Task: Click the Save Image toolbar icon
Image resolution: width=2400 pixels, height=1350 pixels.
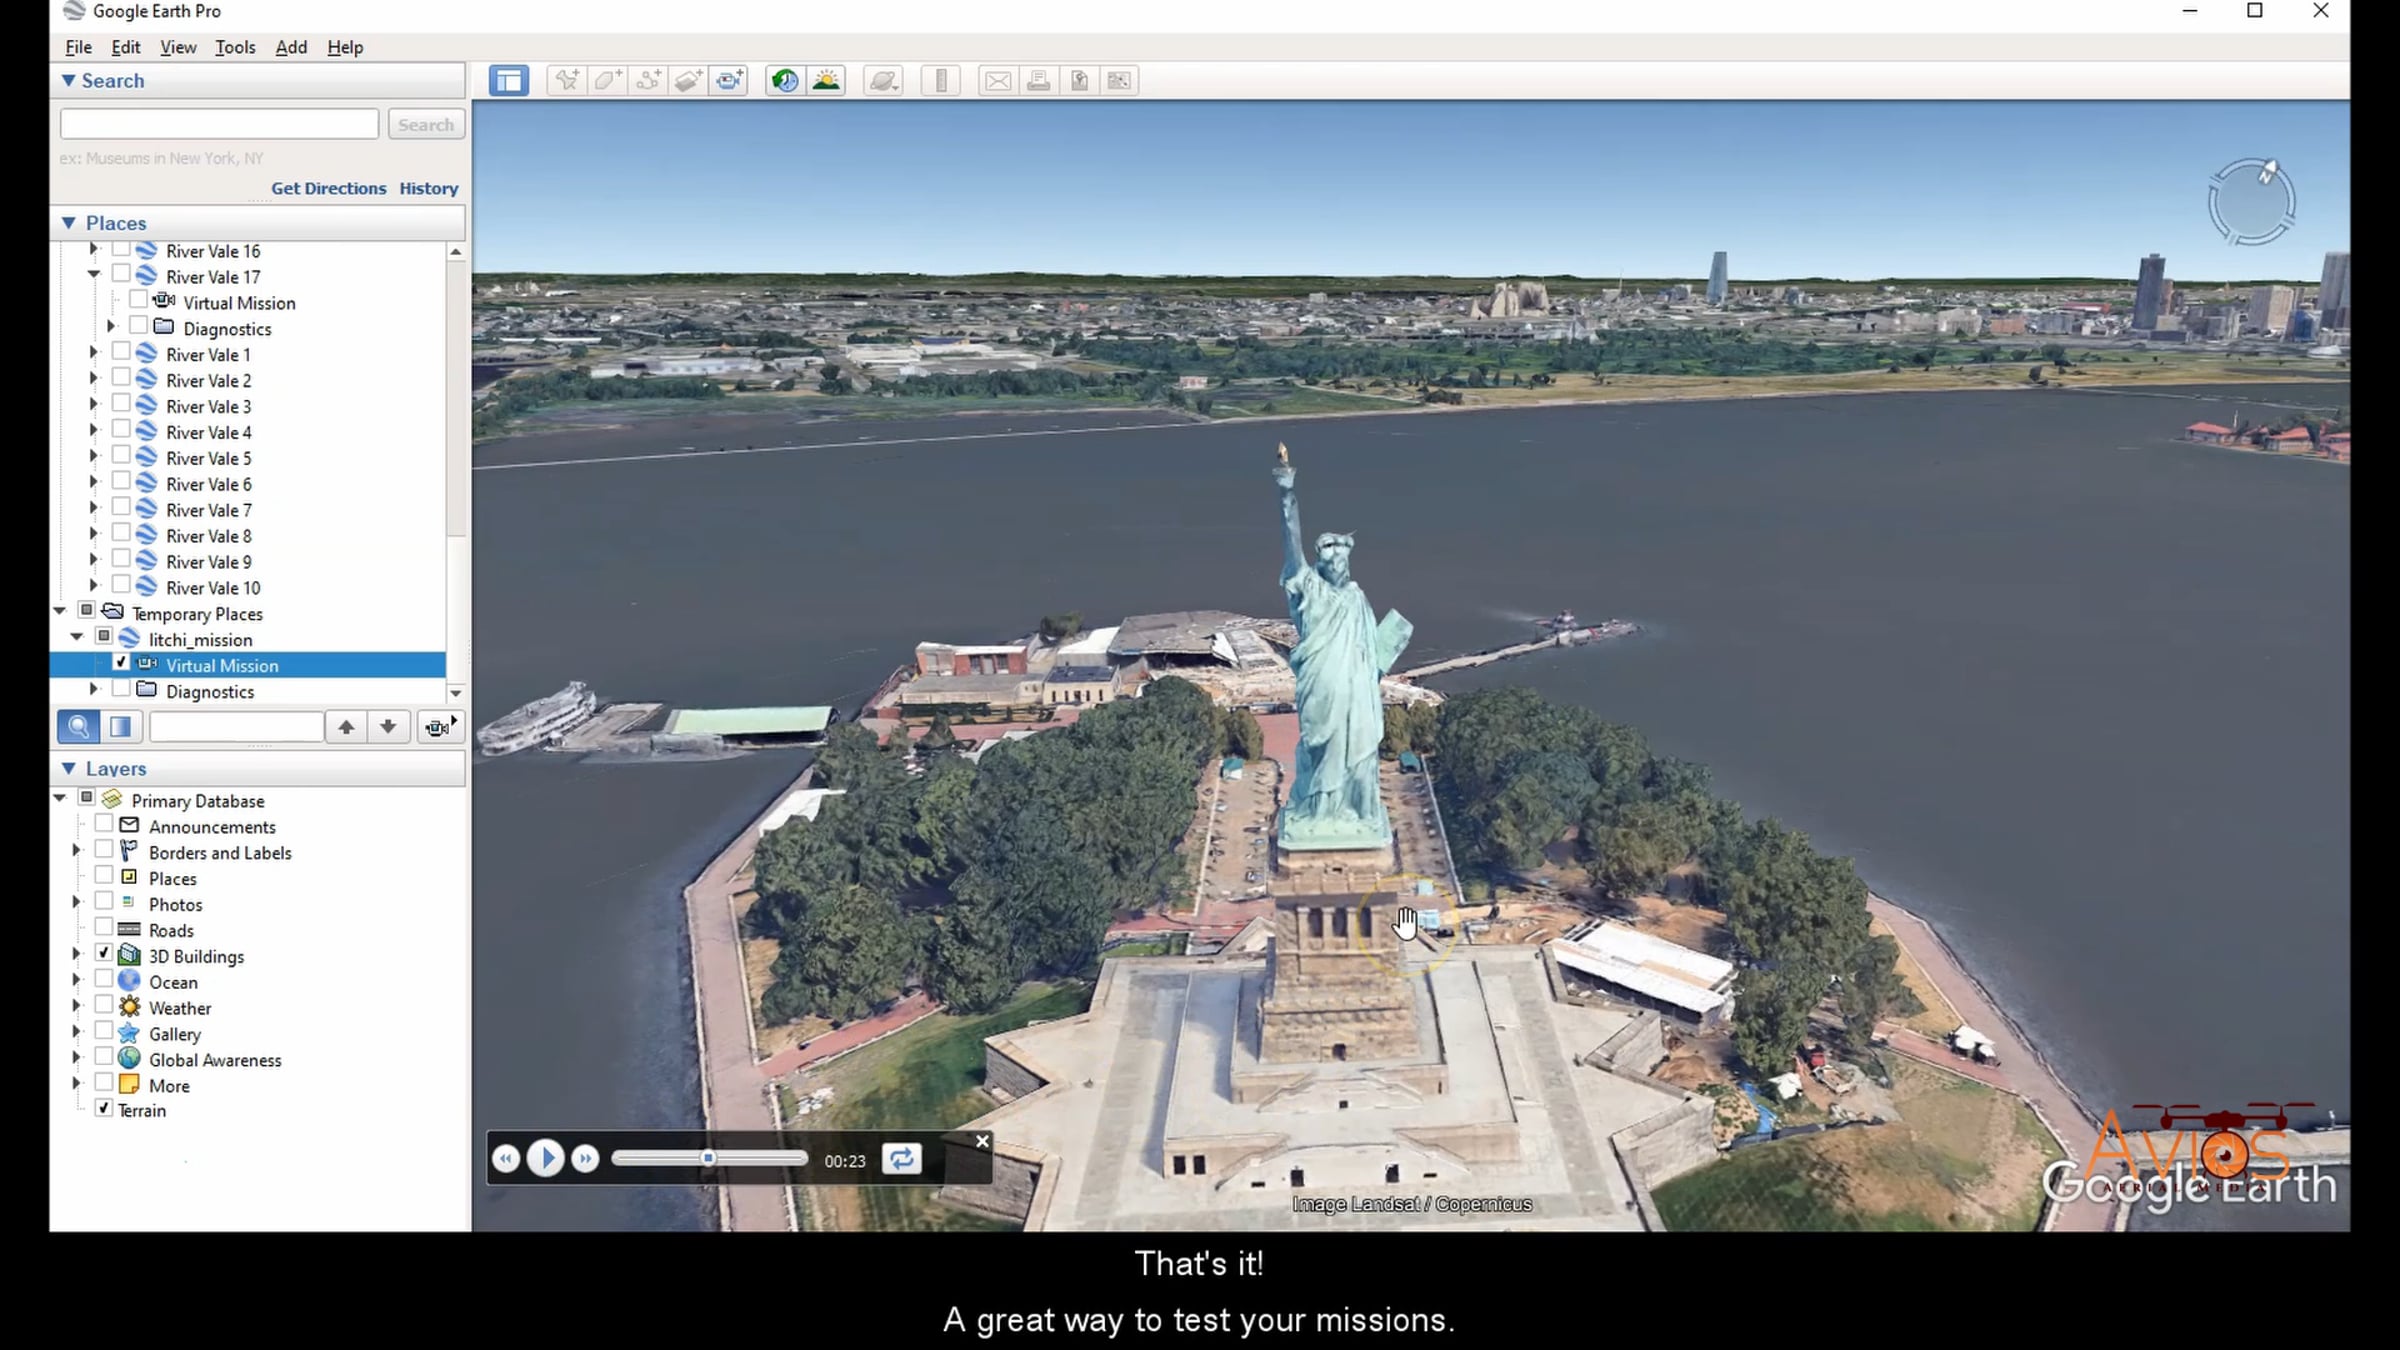Action: coord(1079,81)
